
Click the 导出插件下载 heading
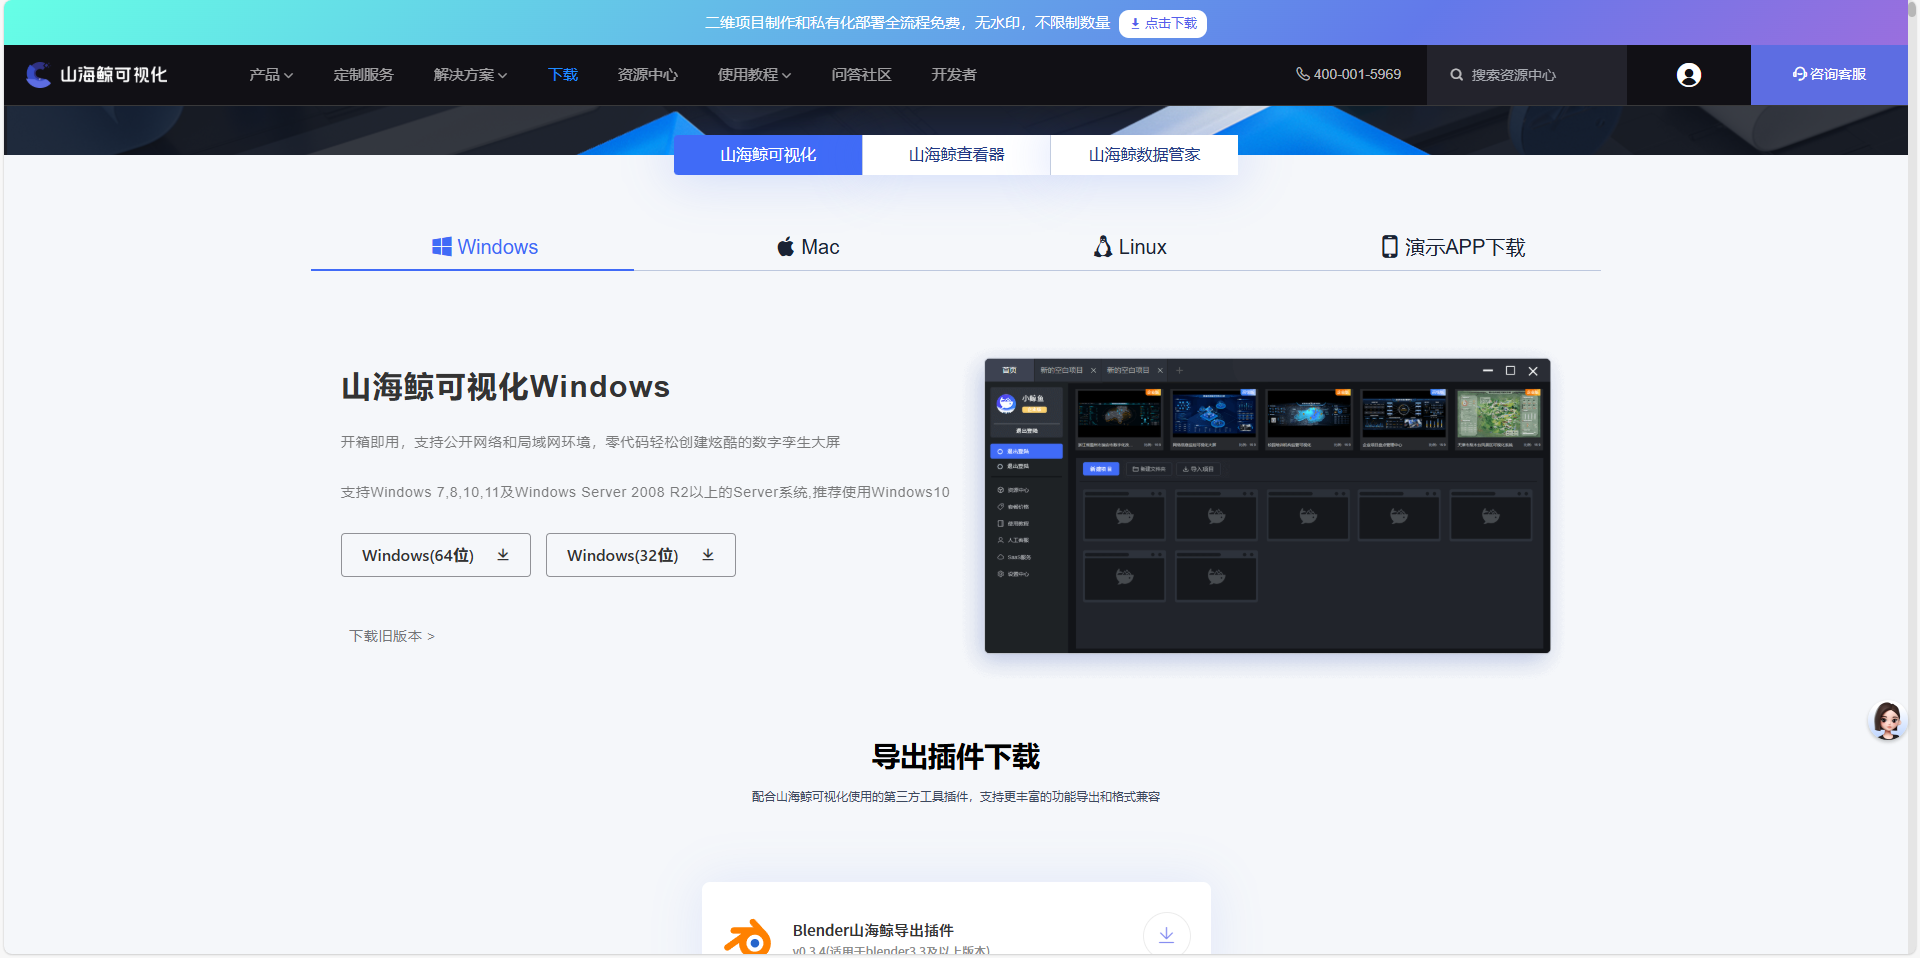(956, 757)
